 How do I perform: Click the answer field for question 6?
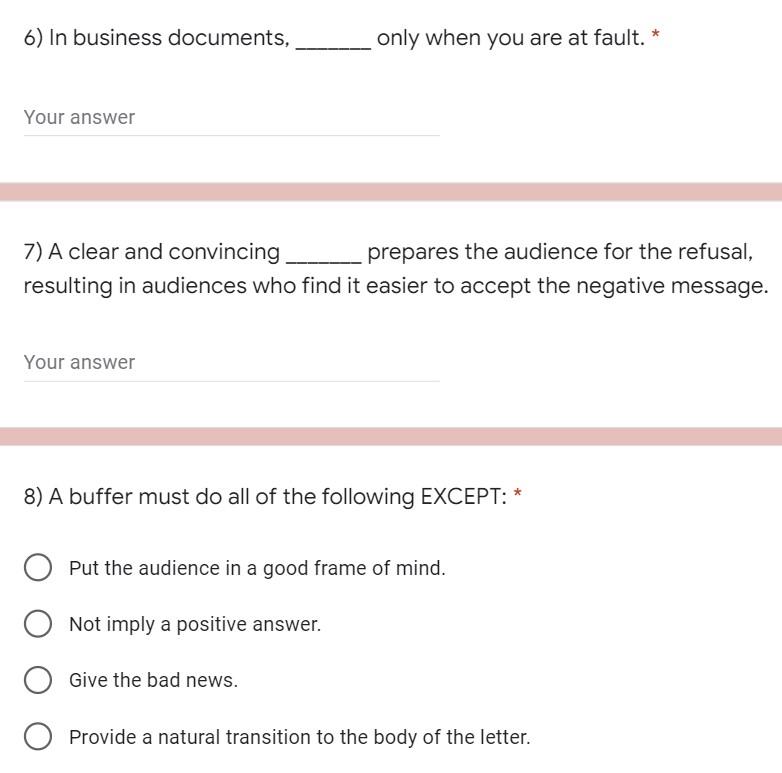231,117
